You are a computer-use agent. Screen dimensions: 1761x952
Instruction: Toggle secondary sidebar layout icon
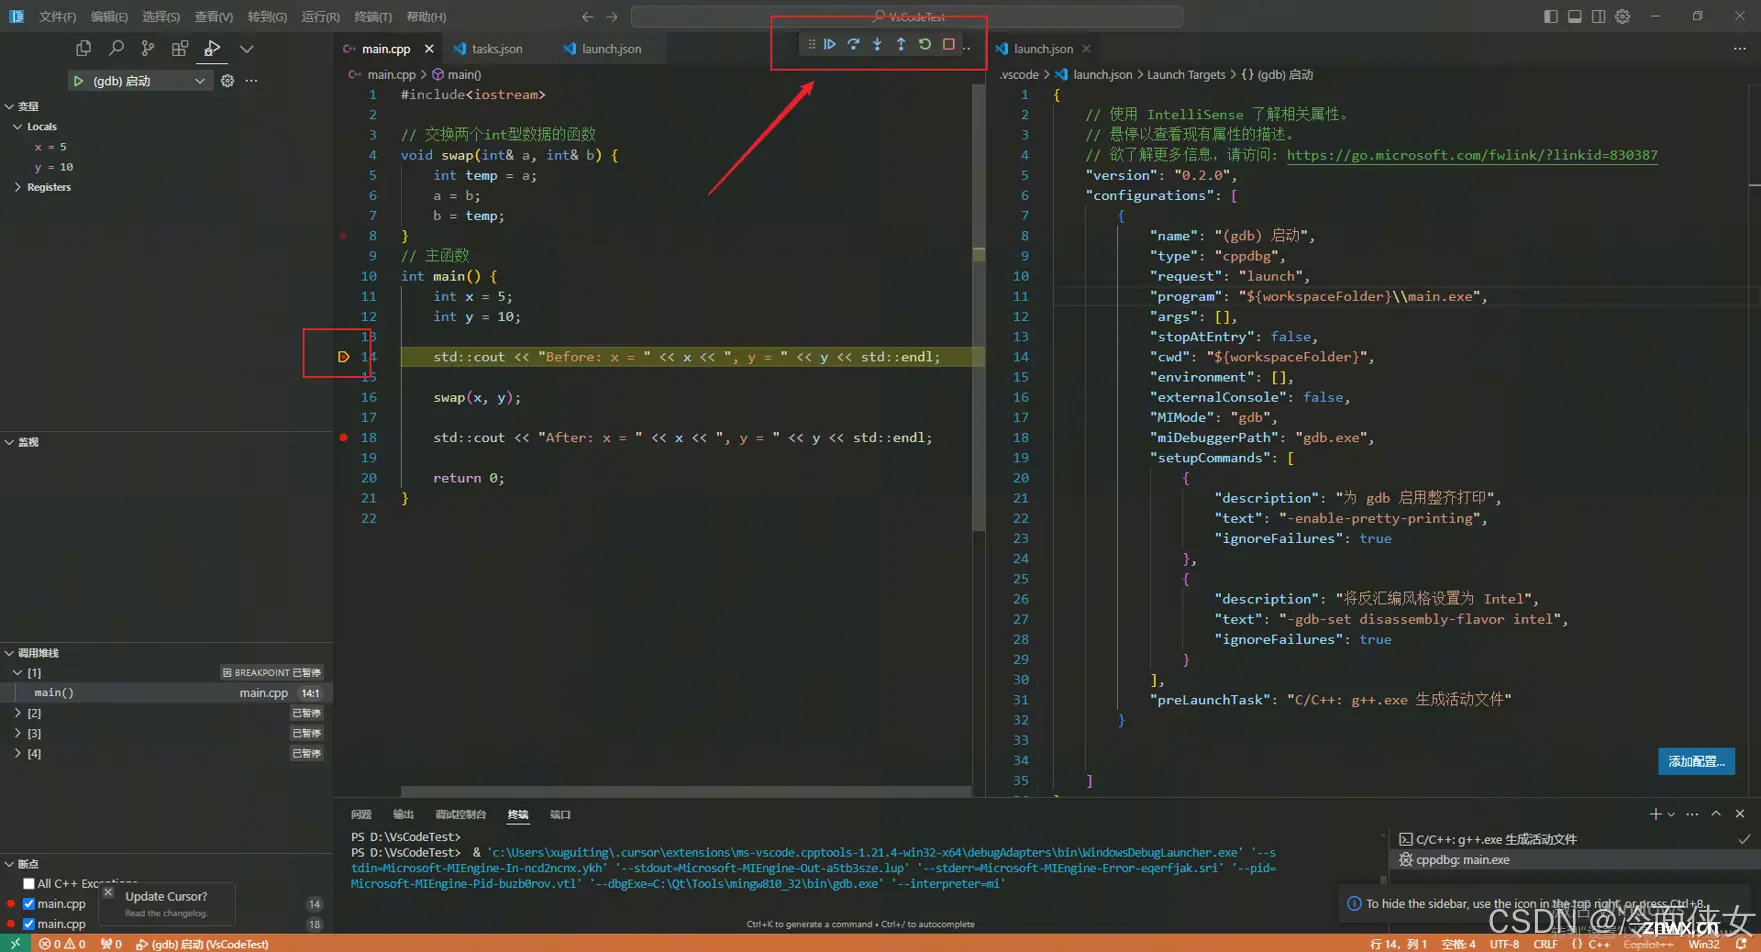tap(1599, 16)
